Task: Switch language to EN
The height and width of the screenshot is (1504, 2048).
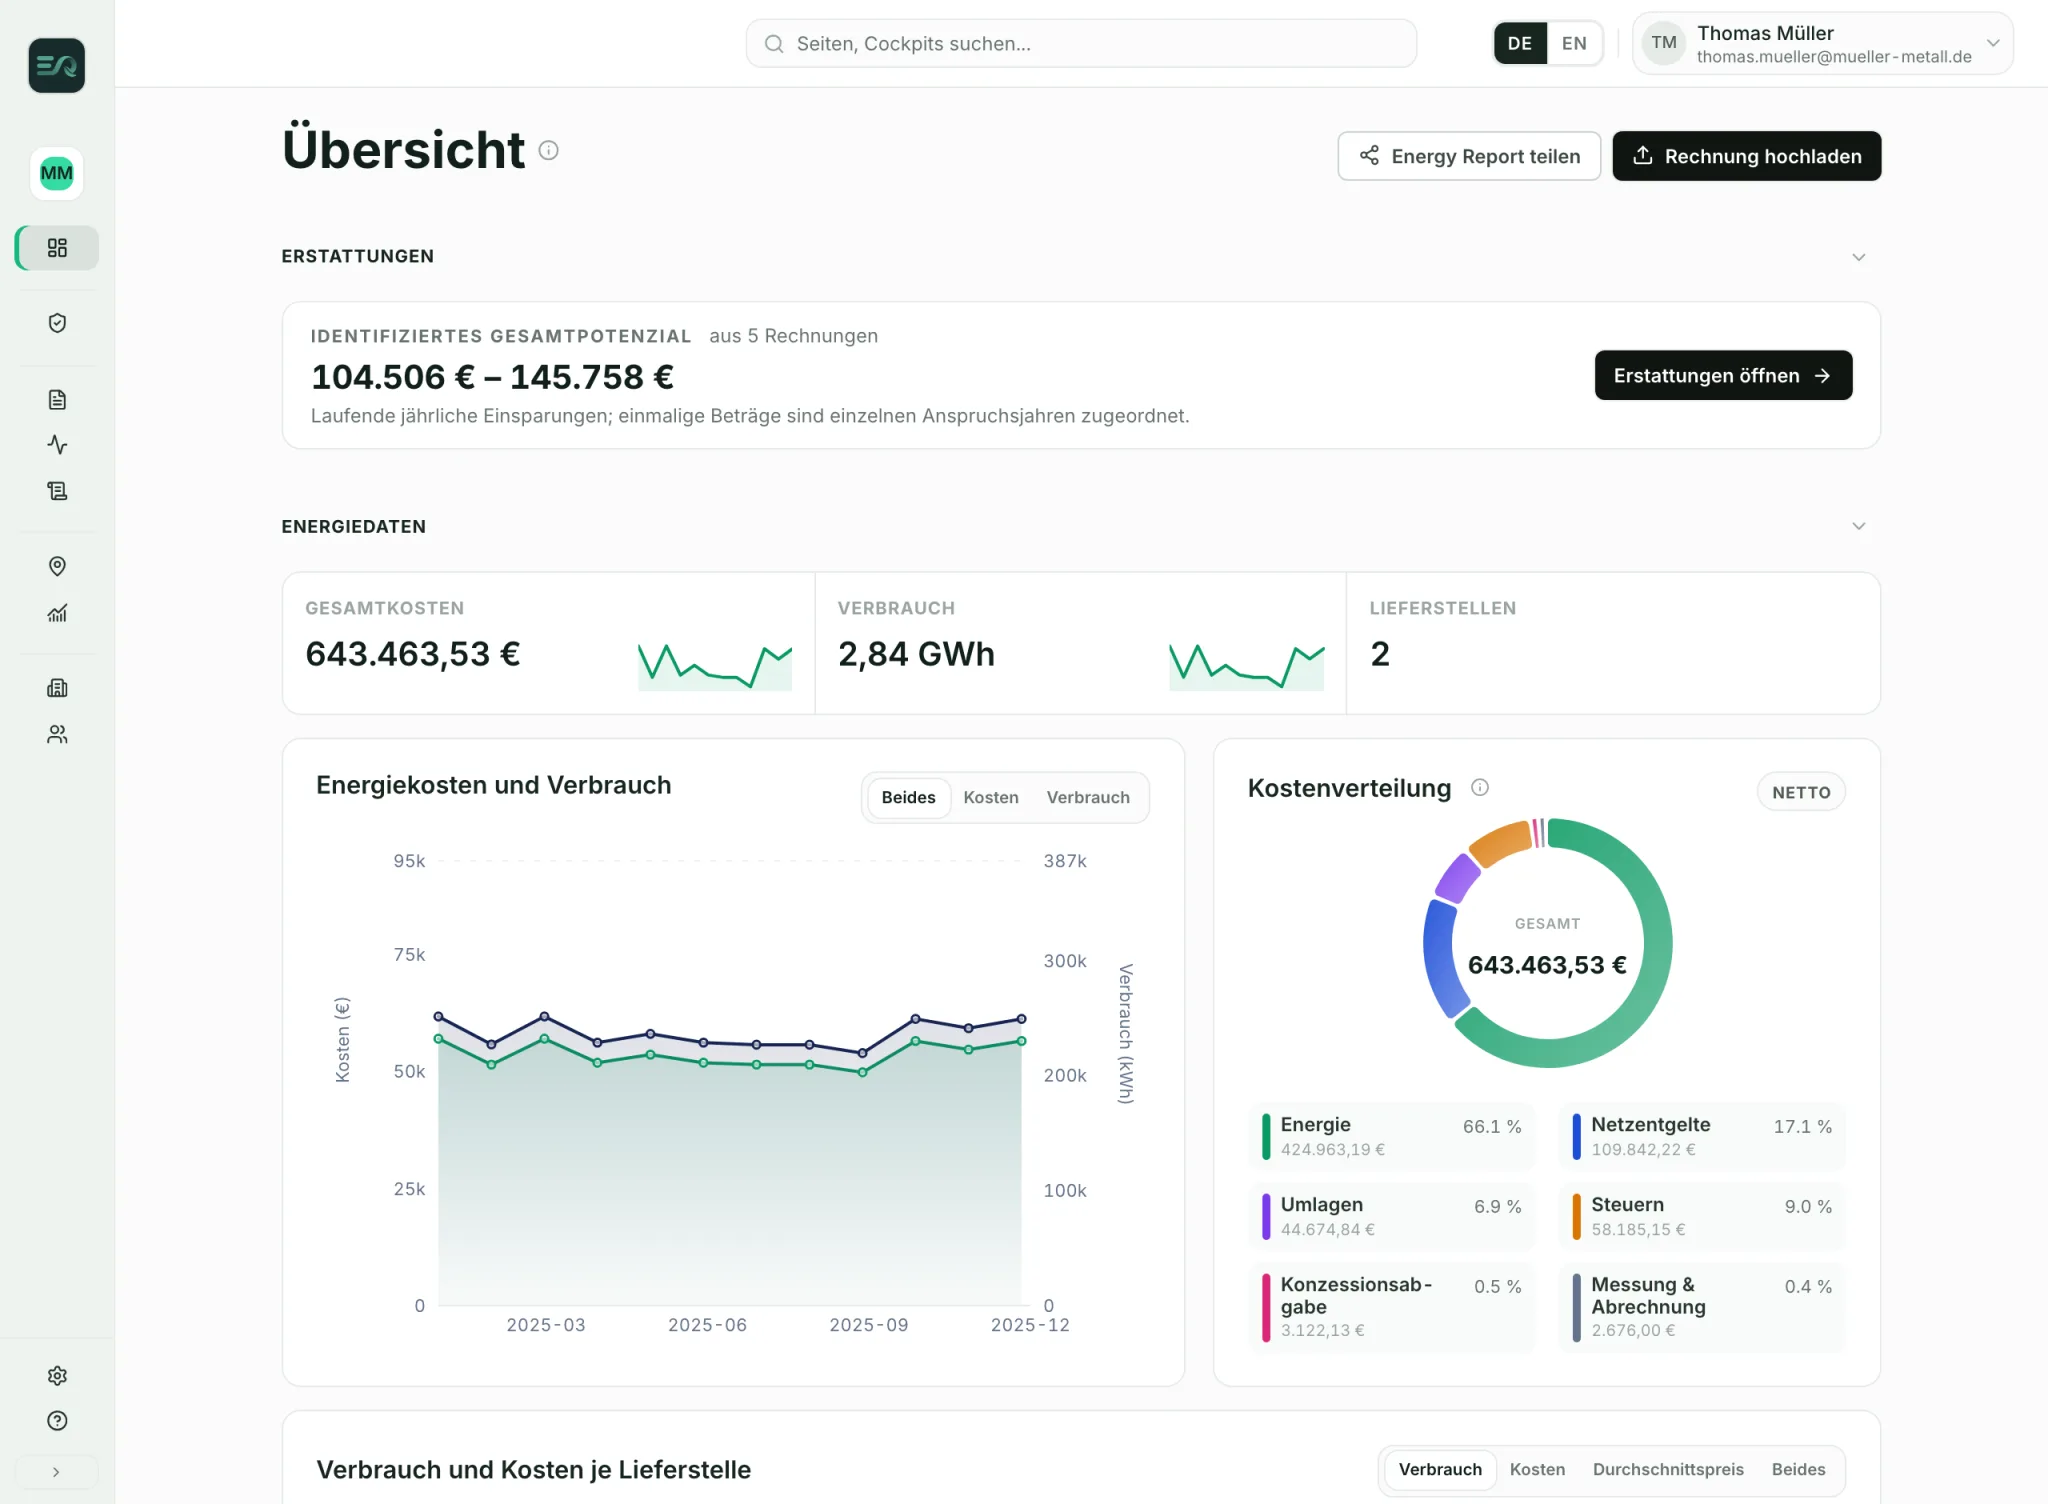Action: pos(1574,43)
